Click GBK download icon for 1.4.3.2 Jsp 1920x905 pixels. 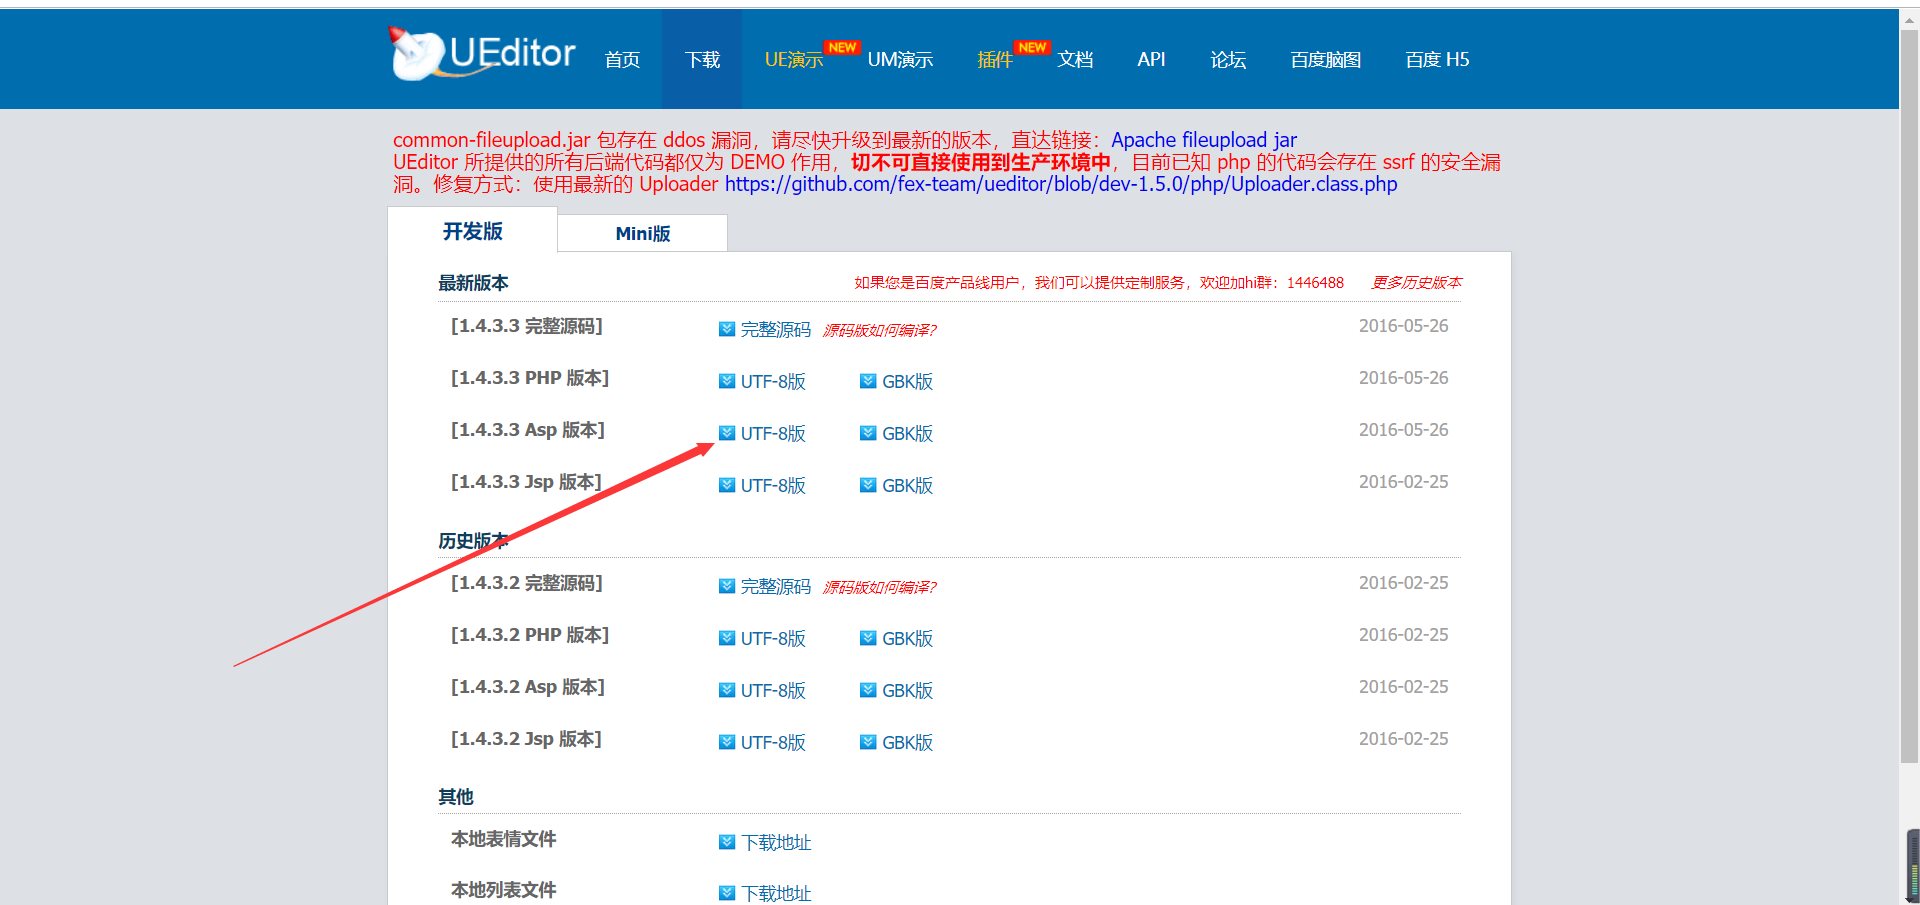868,742
